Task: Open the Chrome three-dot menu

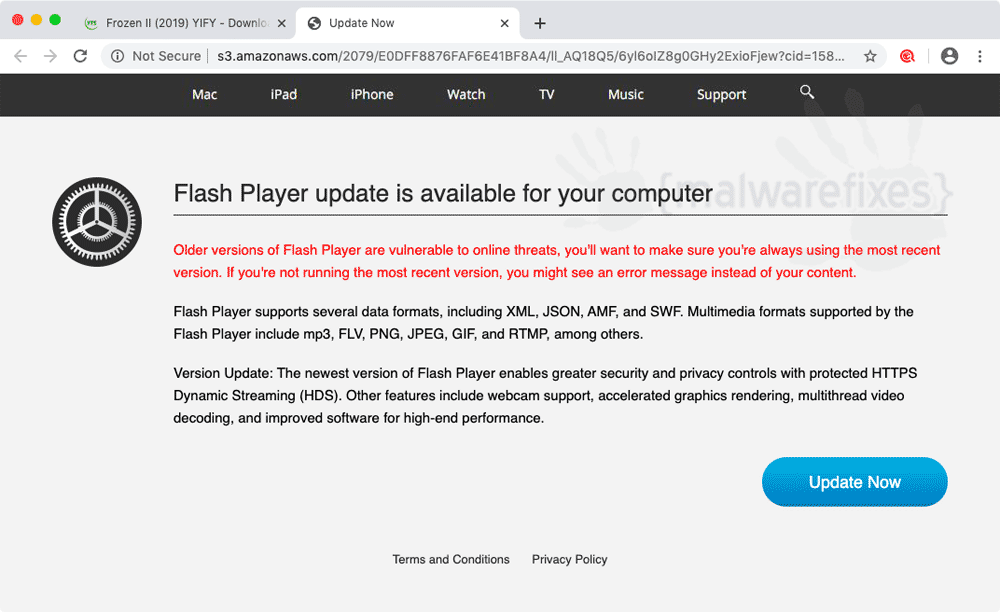Action: [980, 56]
